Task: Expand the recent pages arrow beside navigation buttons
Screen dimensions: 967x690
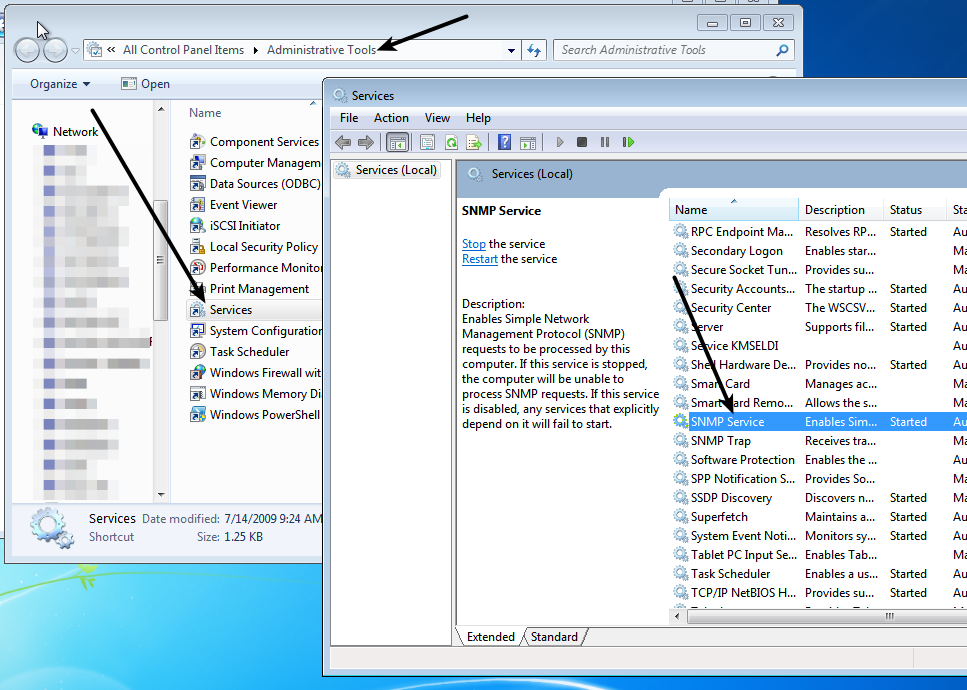Action: (x=76, y=50)
